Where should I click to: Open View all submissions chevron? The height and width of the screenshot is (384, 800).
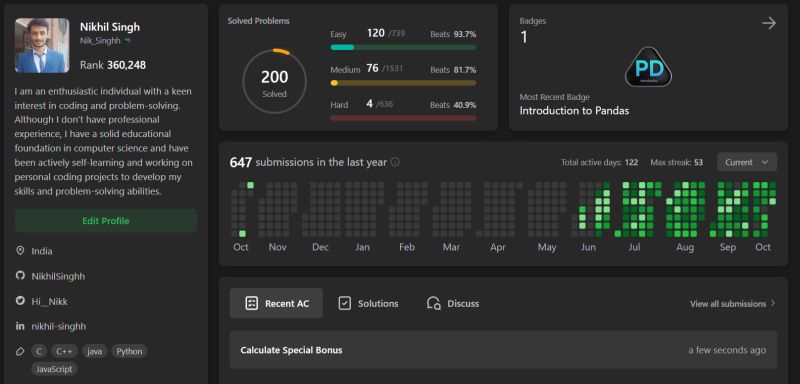pos(772,303)
